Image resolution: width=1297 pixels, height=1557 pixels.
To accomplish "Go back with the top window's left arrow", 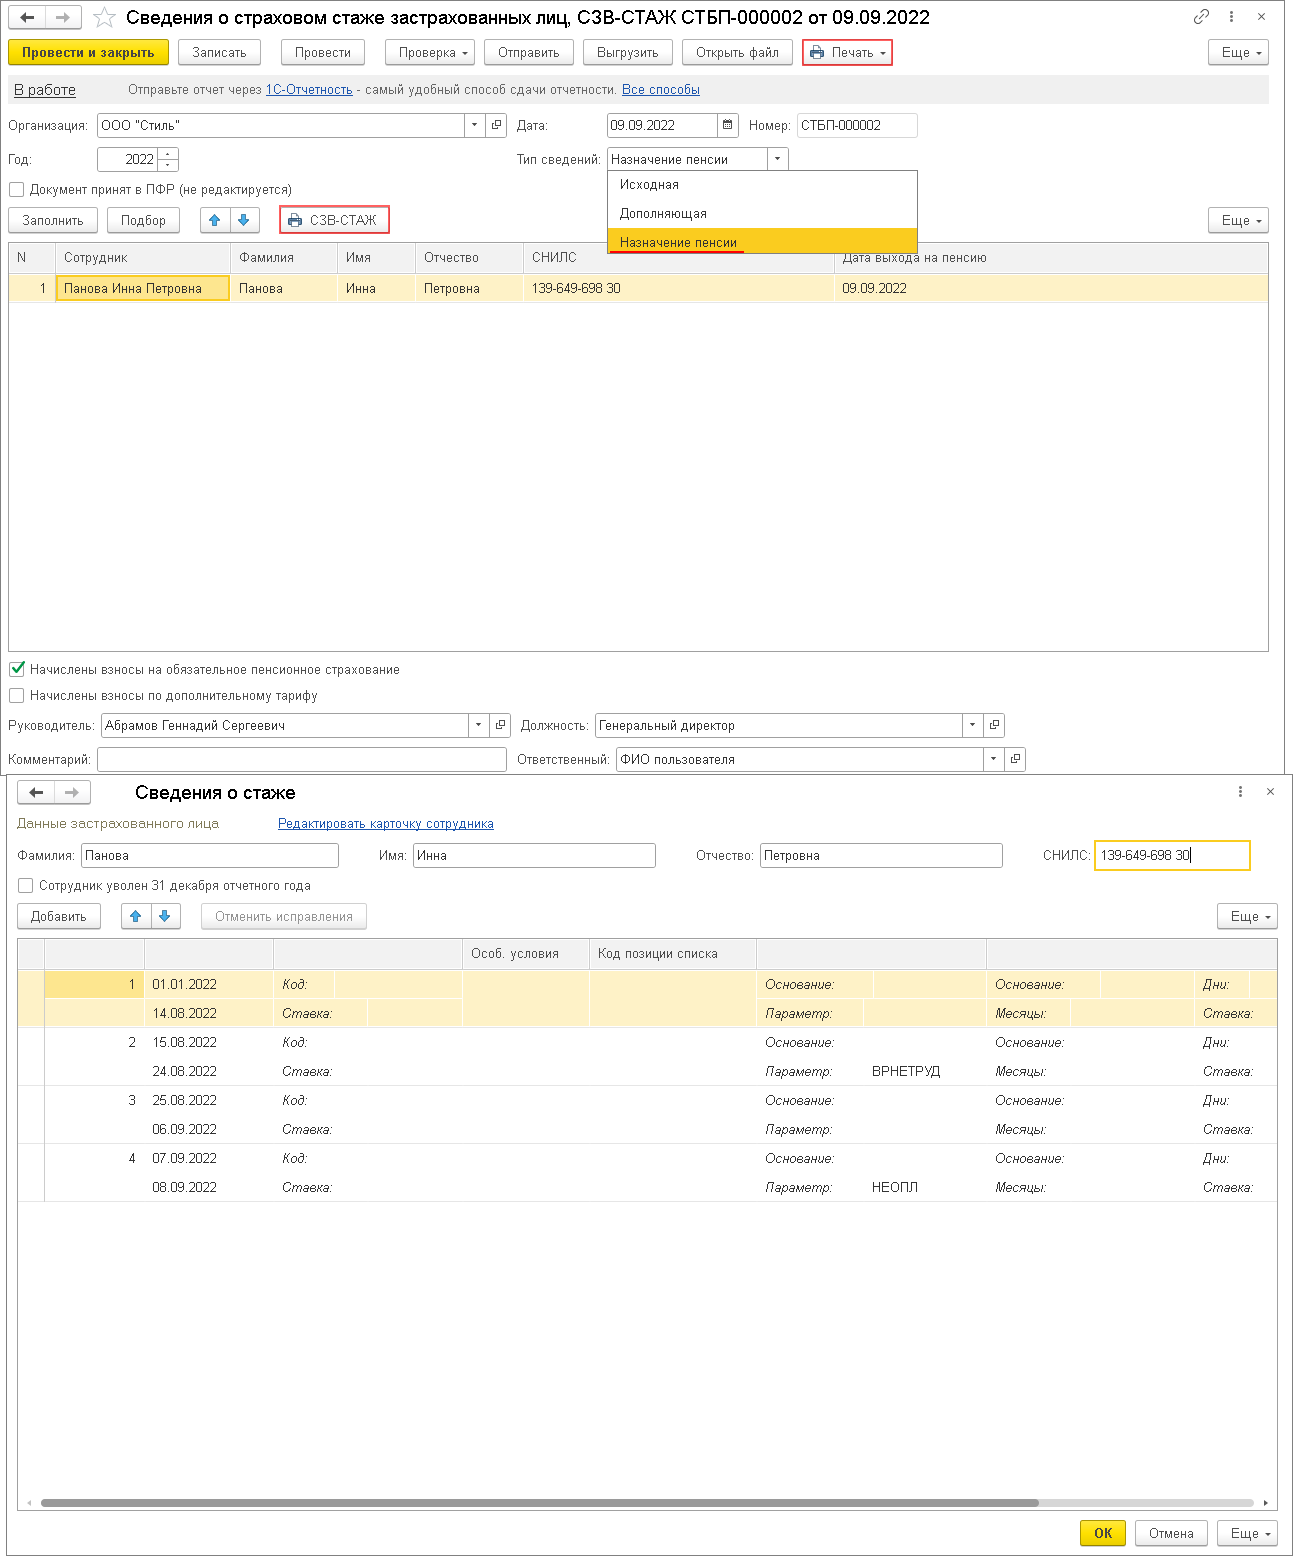I will coord(27,17).
